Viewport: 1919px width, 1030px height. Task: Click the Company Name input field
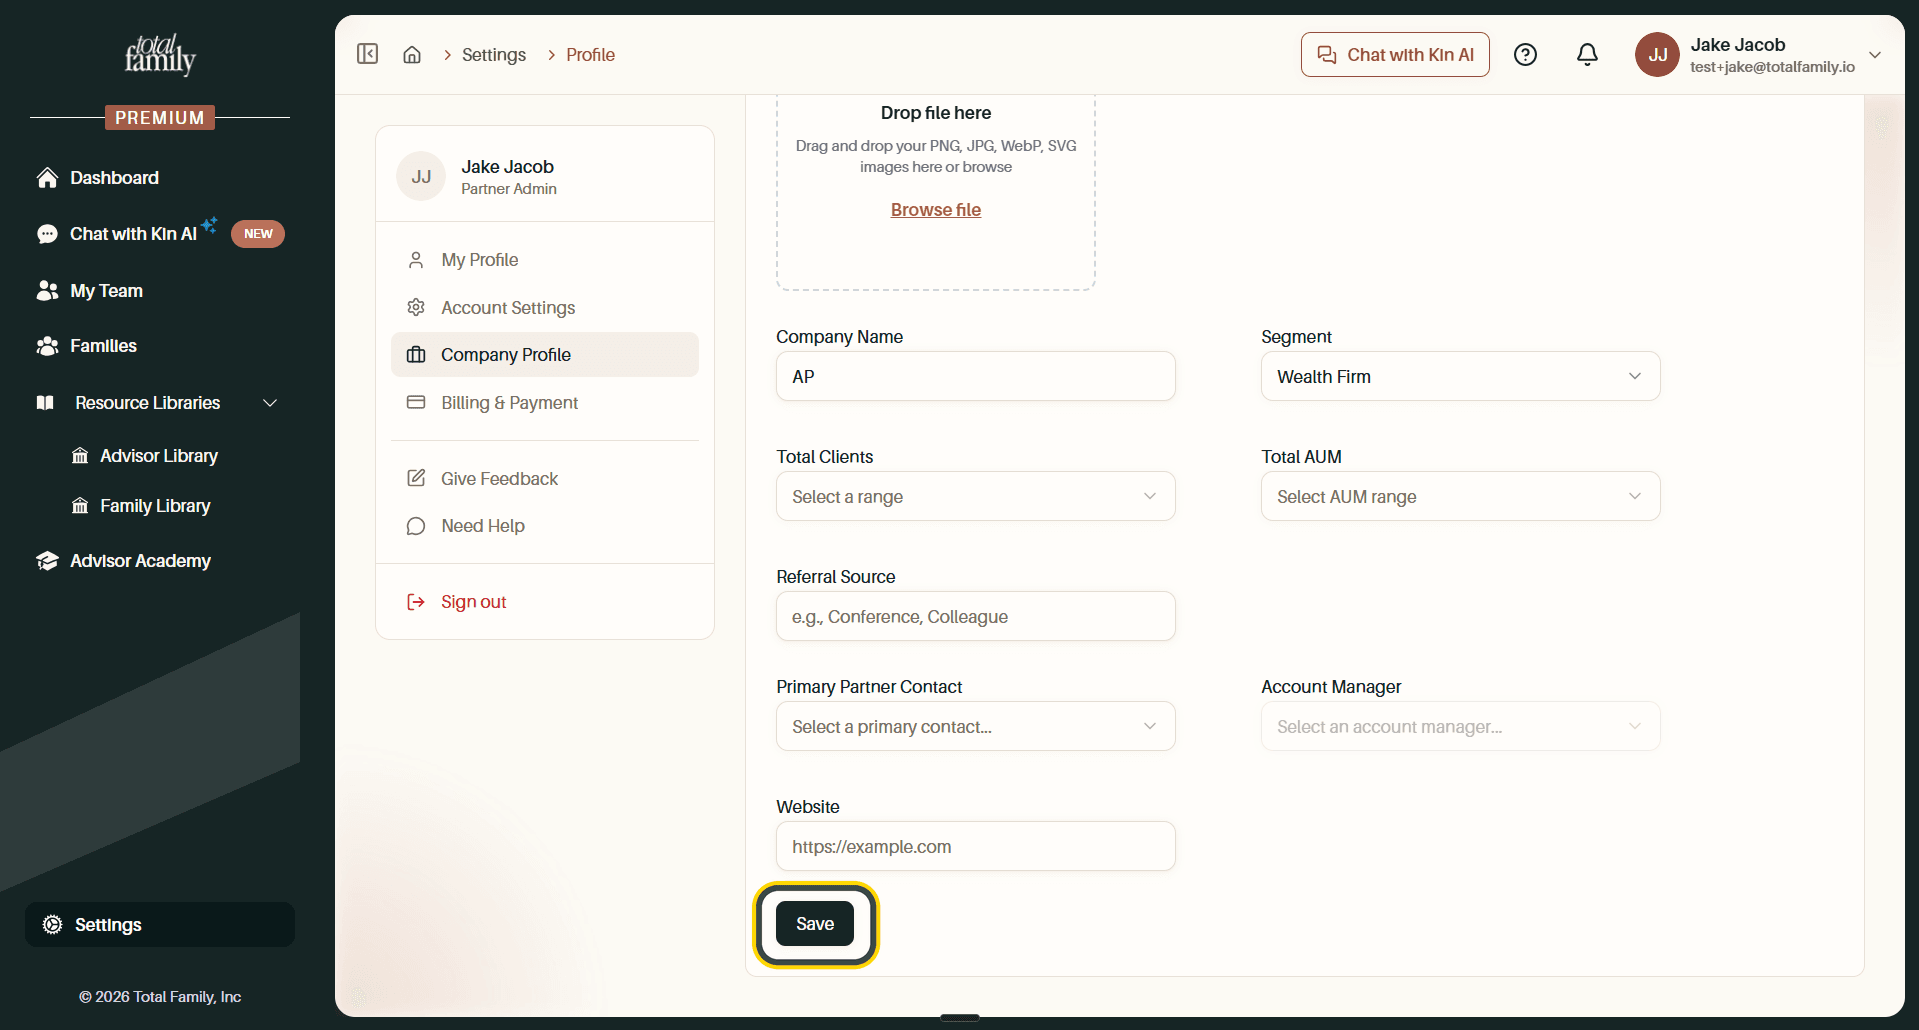(975, 376)
